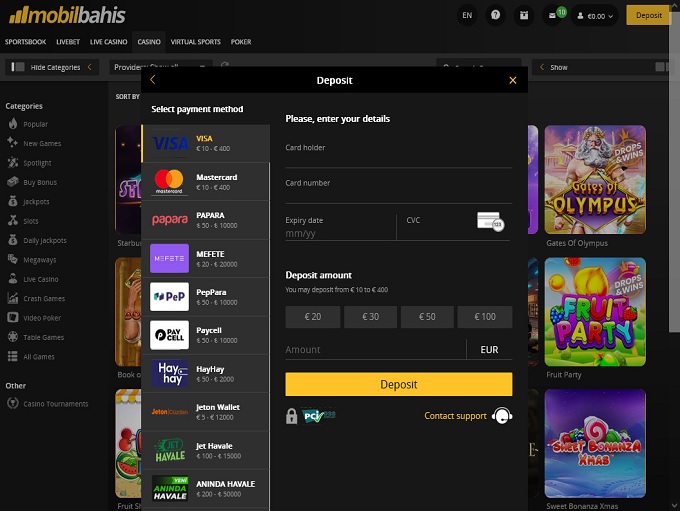Open the help question mark icon

[x=496, y=15]
